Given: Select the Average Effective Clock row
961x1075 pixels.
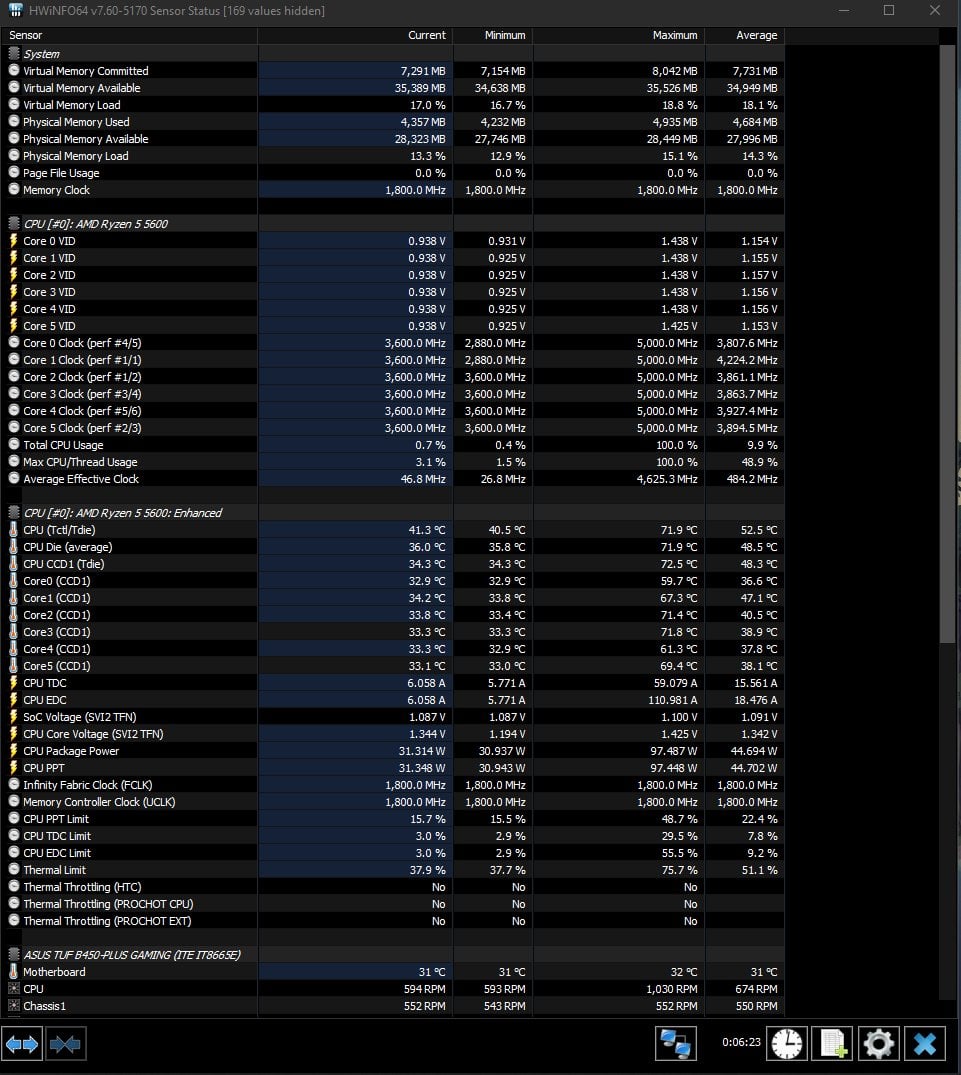Looking at the screenshot, I should click(393, 479).
